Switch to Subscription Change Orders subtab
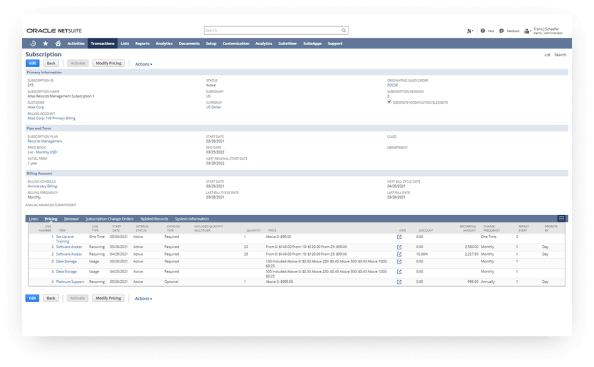Image resolution: width=594 pixels, height=367 pixels. point(109,219)
